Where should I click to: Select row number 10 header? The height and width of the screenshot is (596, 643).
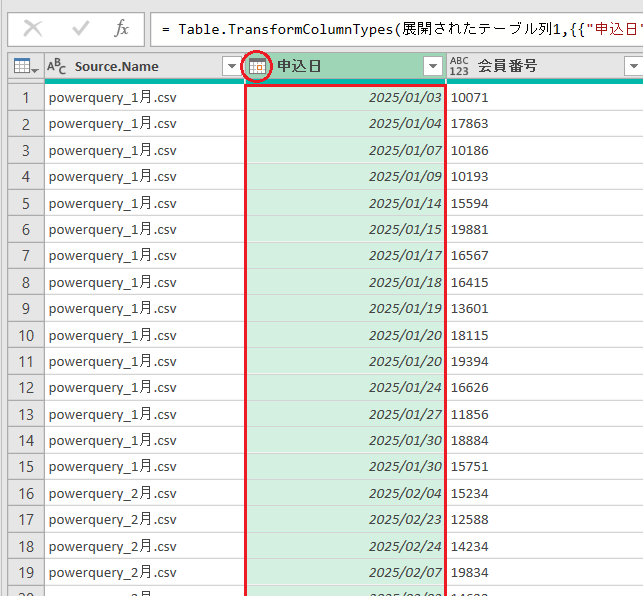26,336
